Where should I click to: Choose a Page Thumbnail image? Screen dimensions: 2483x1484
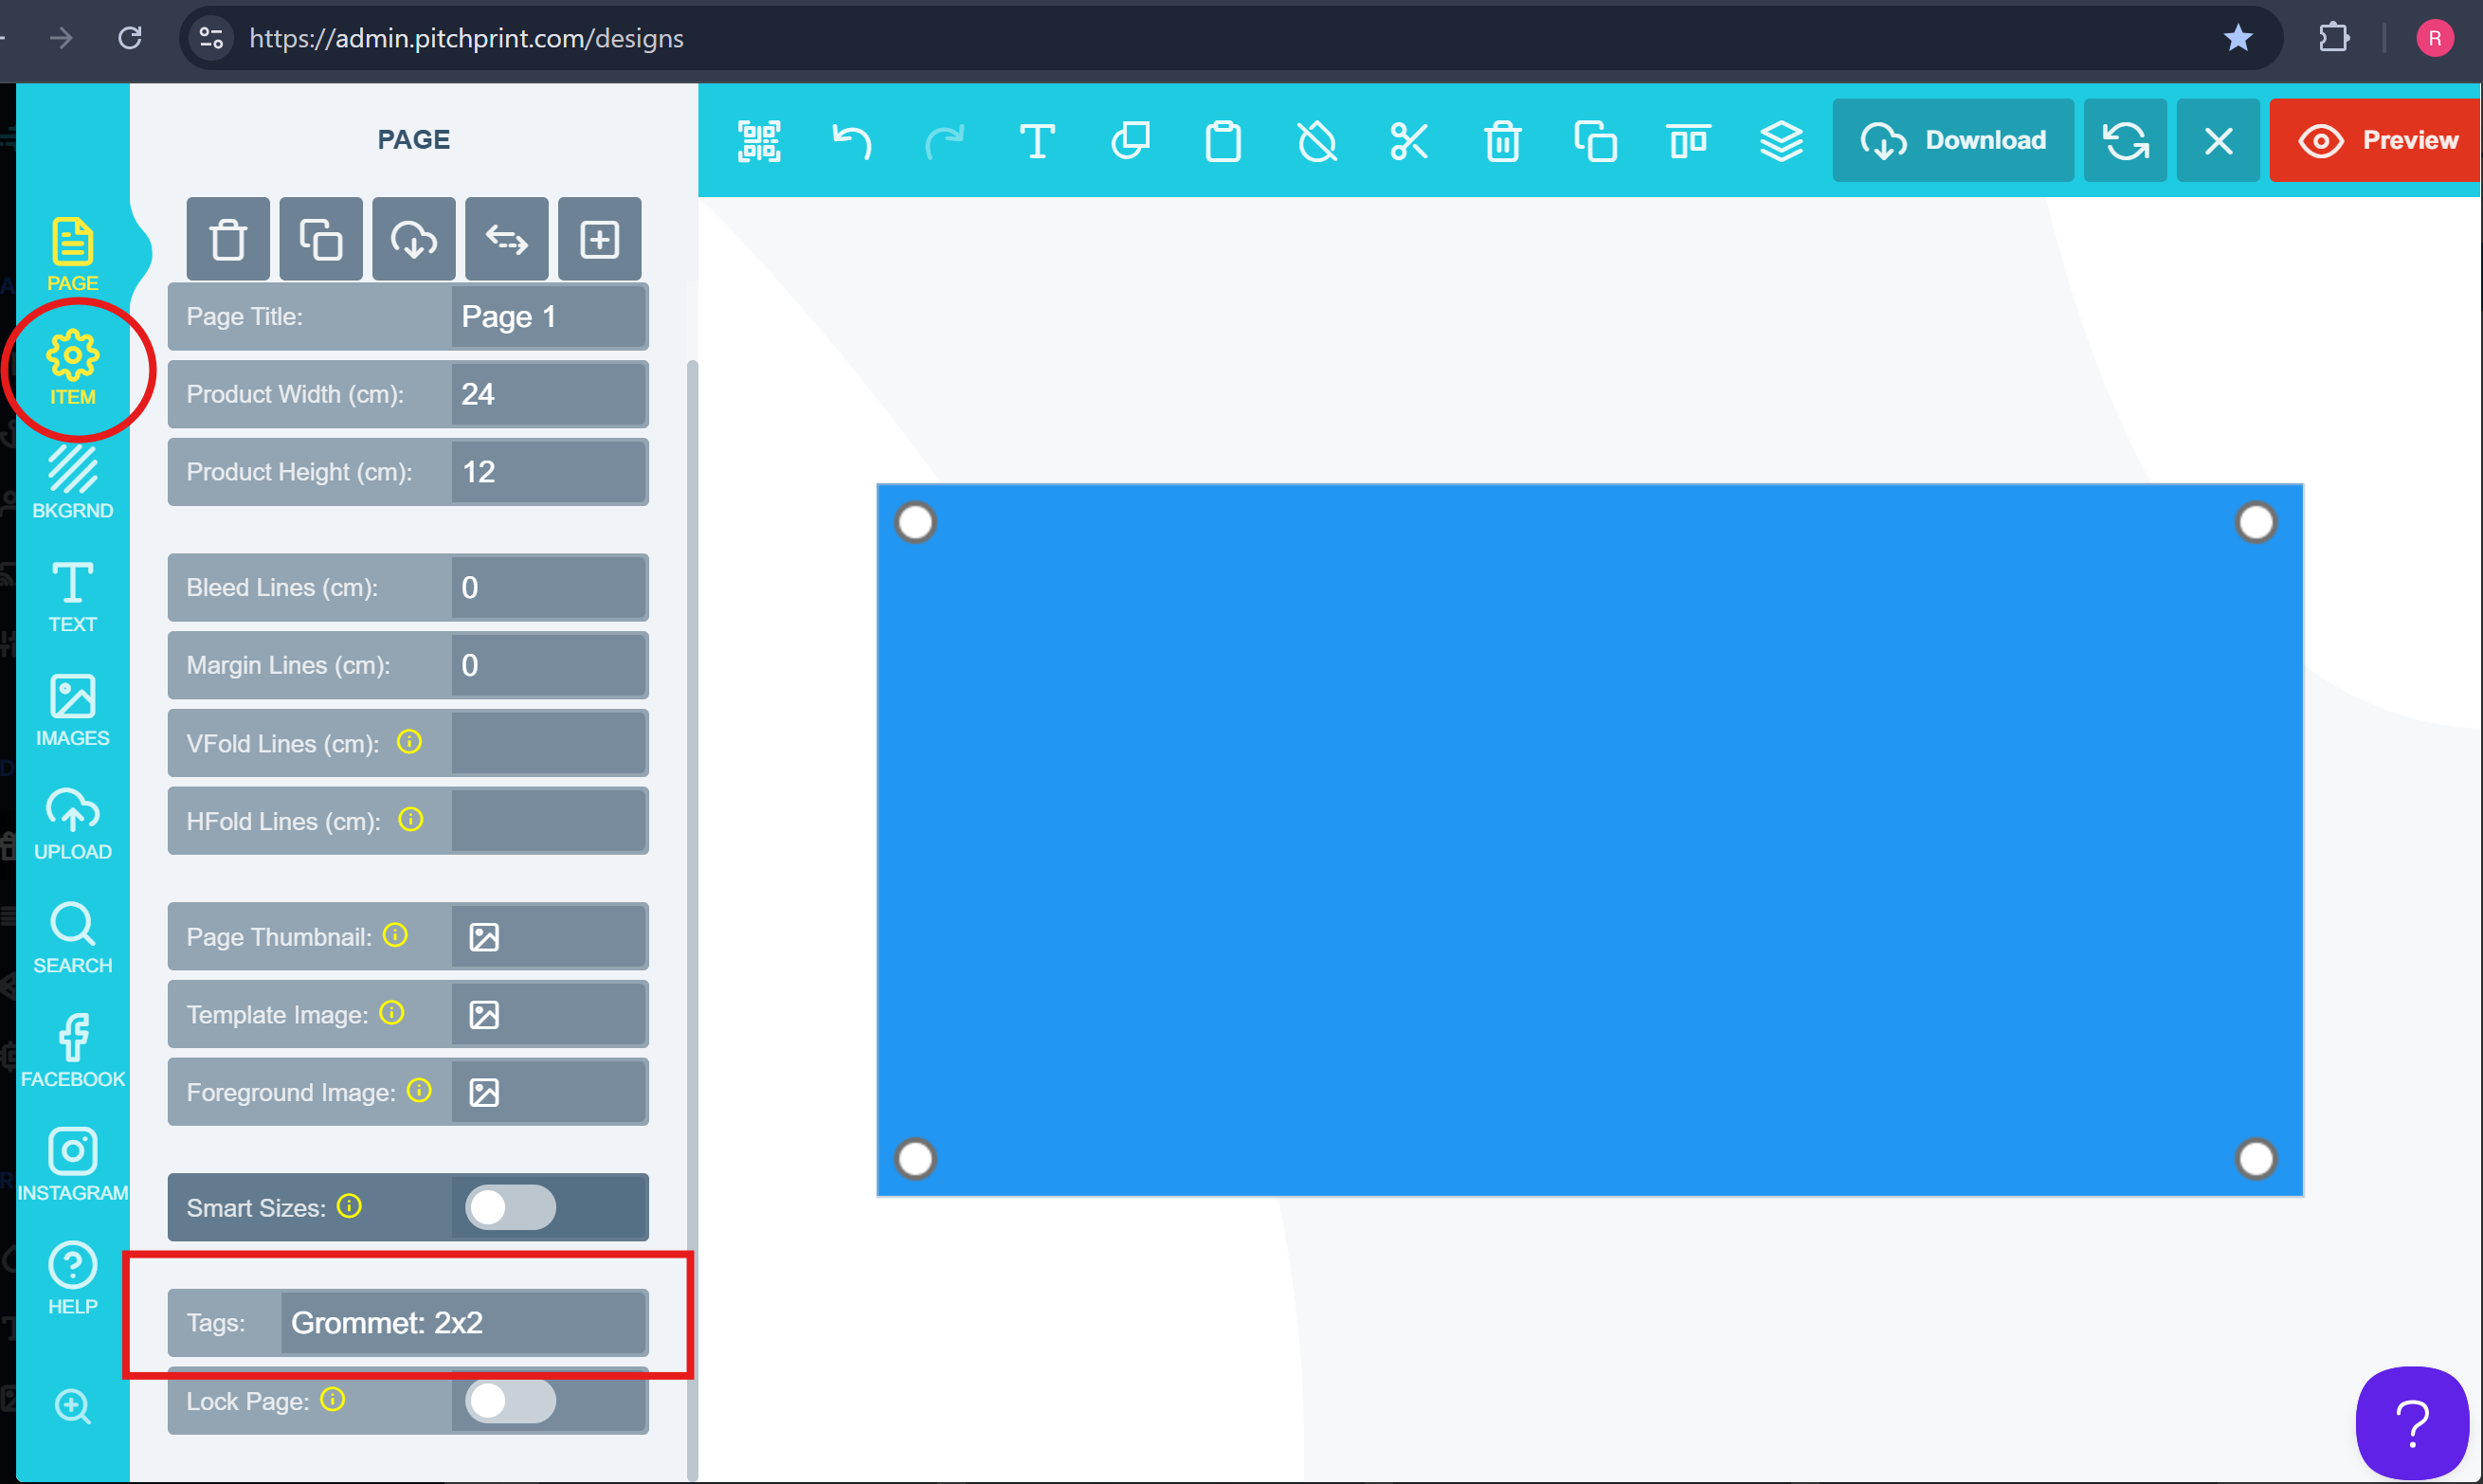click(x=484, y=937)
